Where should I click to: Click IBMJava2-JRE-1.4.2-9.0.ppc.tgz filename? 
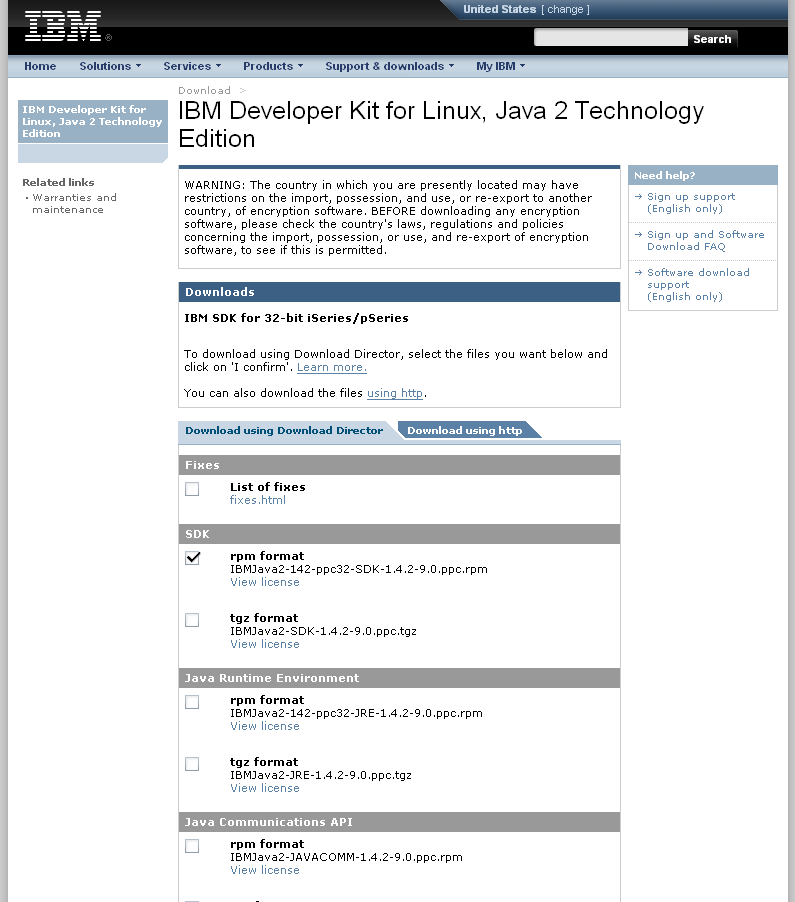point(321,775)
